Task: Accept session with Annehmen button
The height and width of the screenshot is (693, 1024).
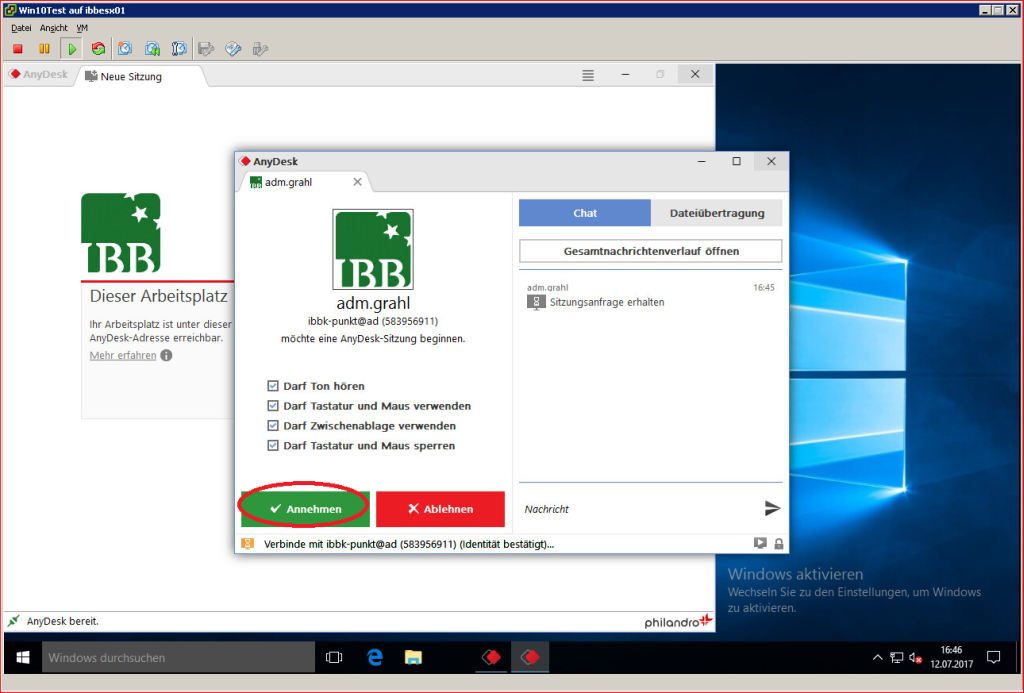Action: click(x=305, y=509)
